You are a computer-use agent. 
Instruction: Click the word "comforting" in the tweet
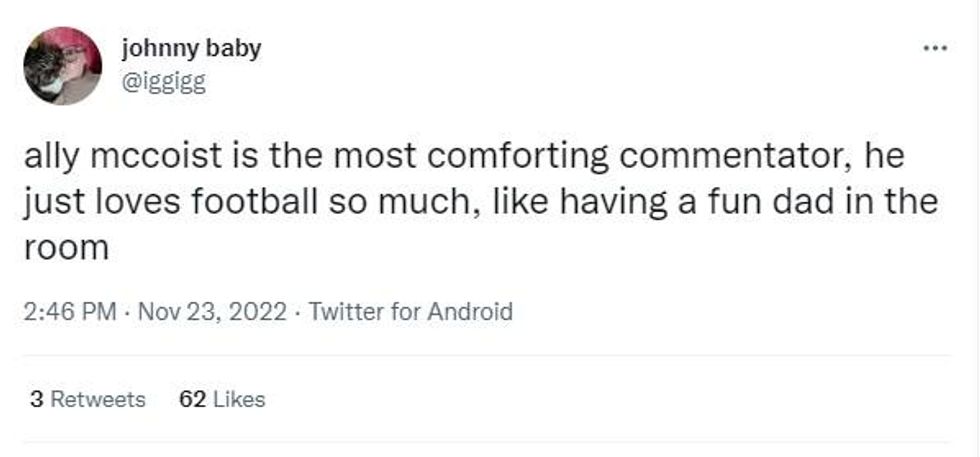coord(515,157)
